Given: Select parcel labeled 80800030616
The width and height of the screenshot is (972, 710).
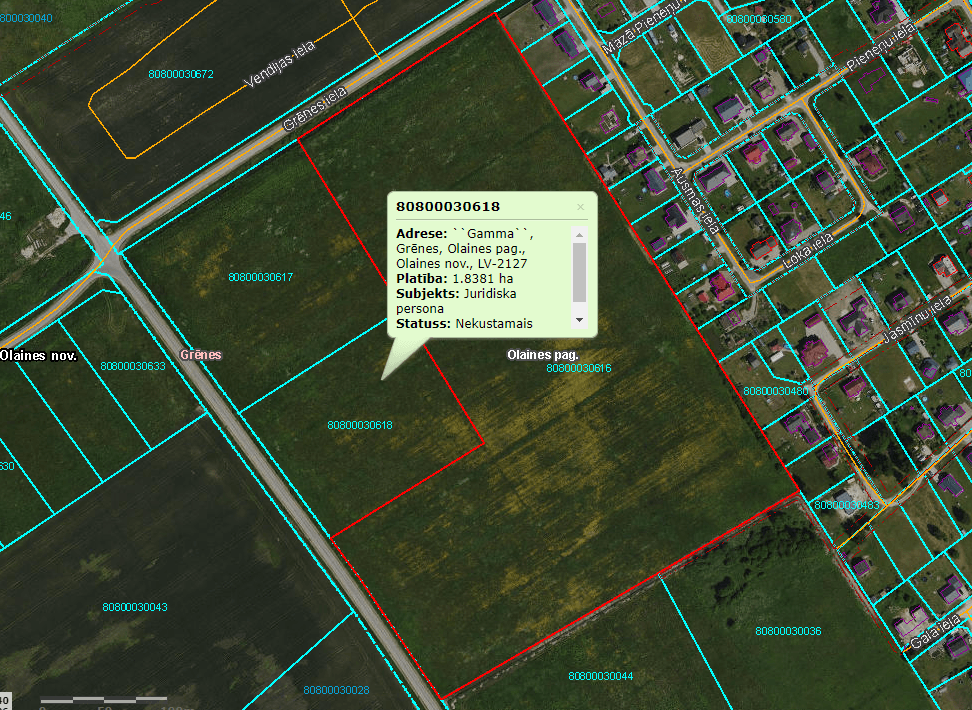Looking at the screenshot, I should [x=578, y=369].
